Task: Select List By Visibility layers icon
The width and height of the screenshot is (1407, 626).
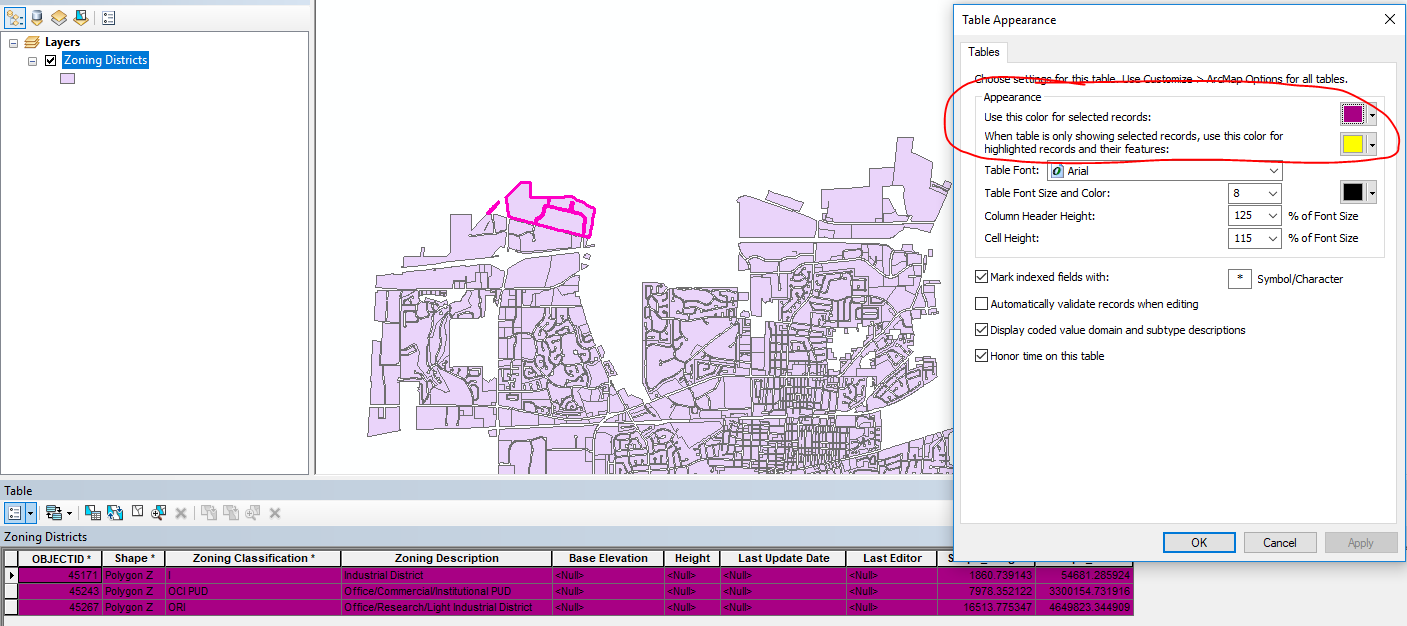Action: coord(59,17)
